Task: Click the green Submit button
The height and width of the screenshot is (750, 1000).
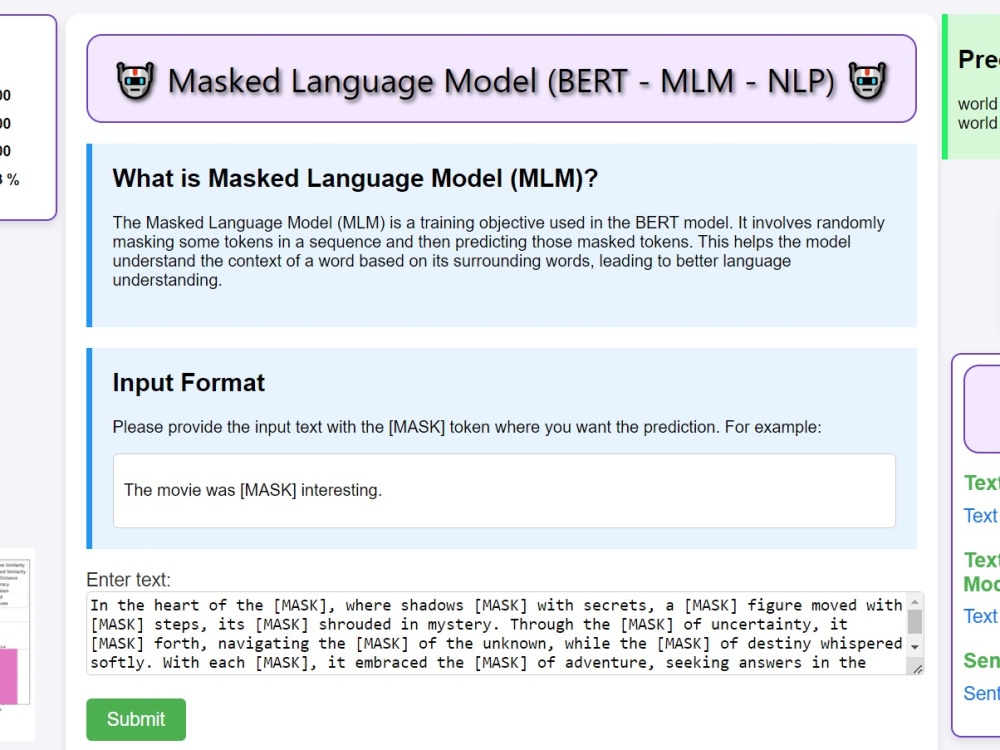Action: click(x=136, y=719)
